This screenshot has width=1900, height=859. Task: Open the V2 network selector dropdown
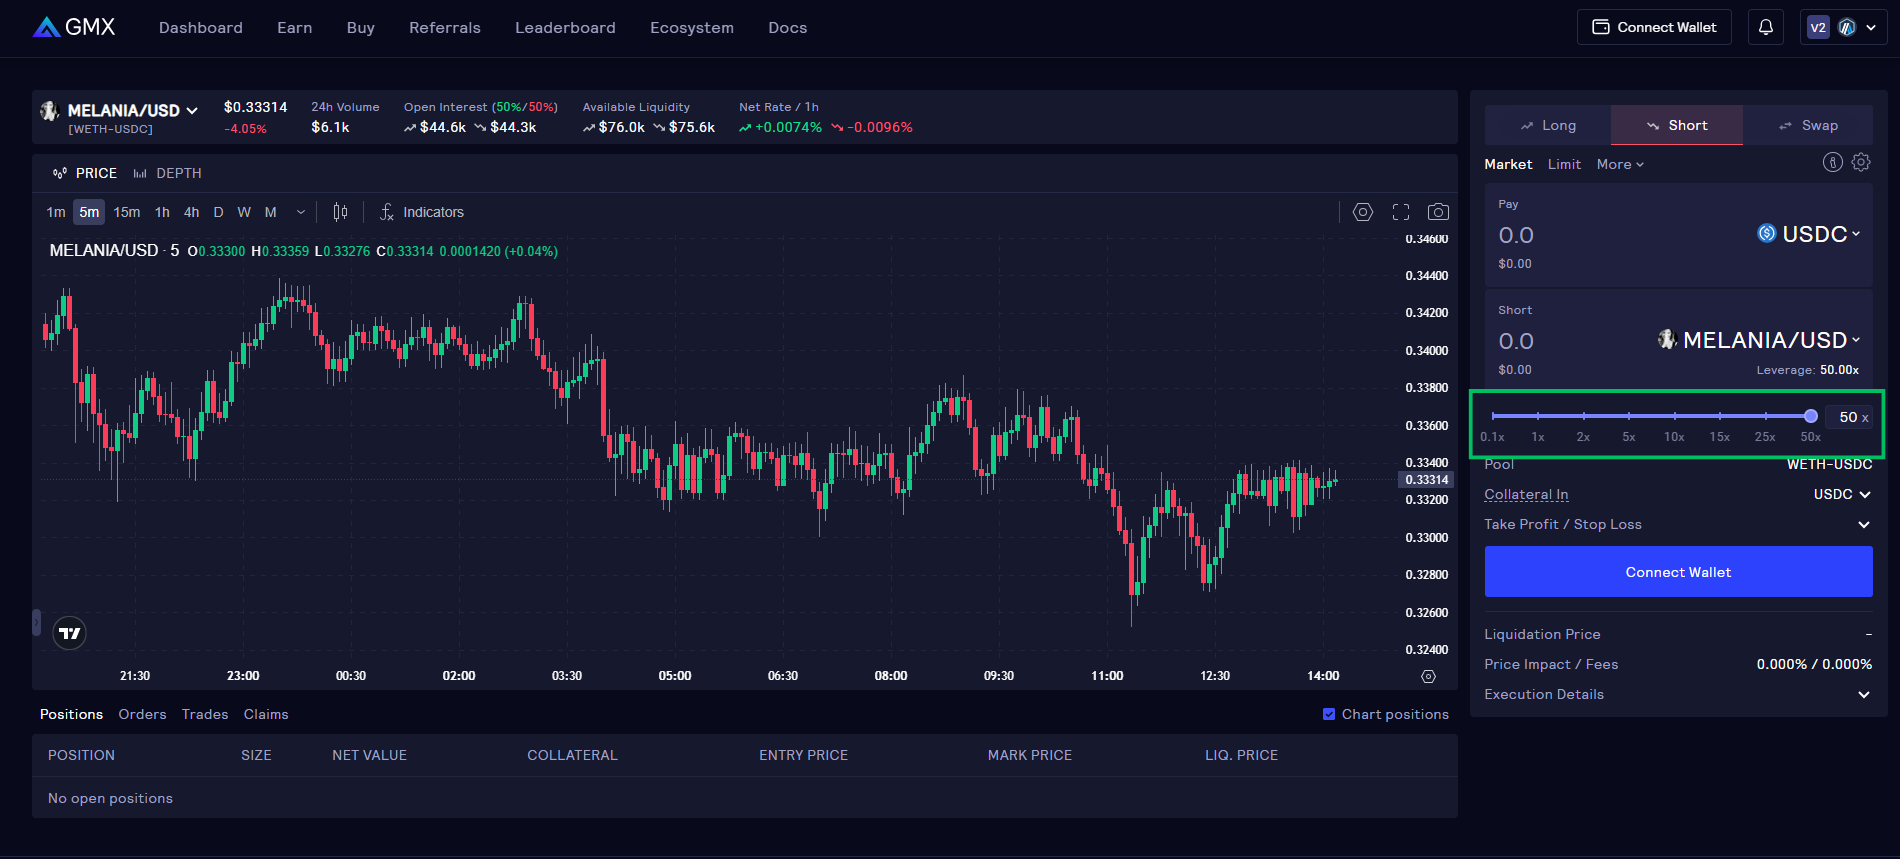tap(1843, 27)
